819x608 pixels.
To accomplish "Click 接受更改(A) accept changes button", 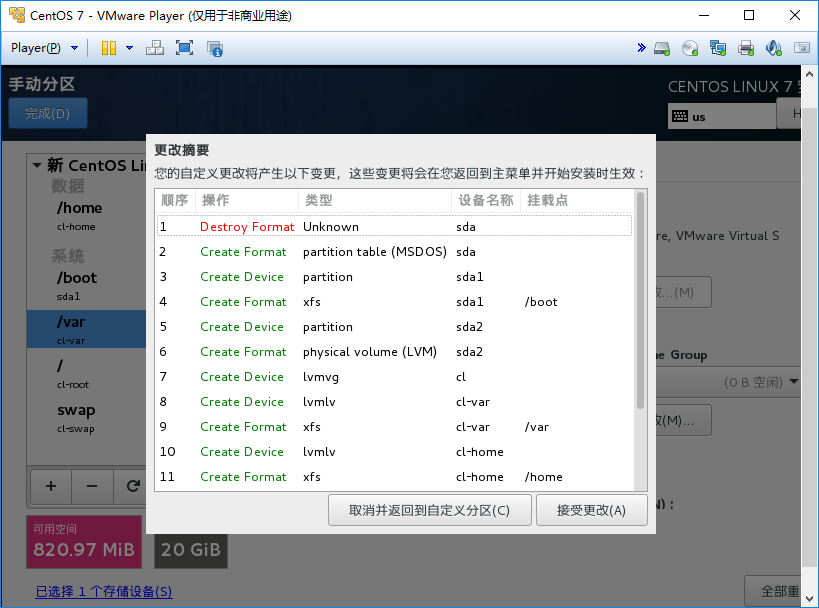I will 591,510.
